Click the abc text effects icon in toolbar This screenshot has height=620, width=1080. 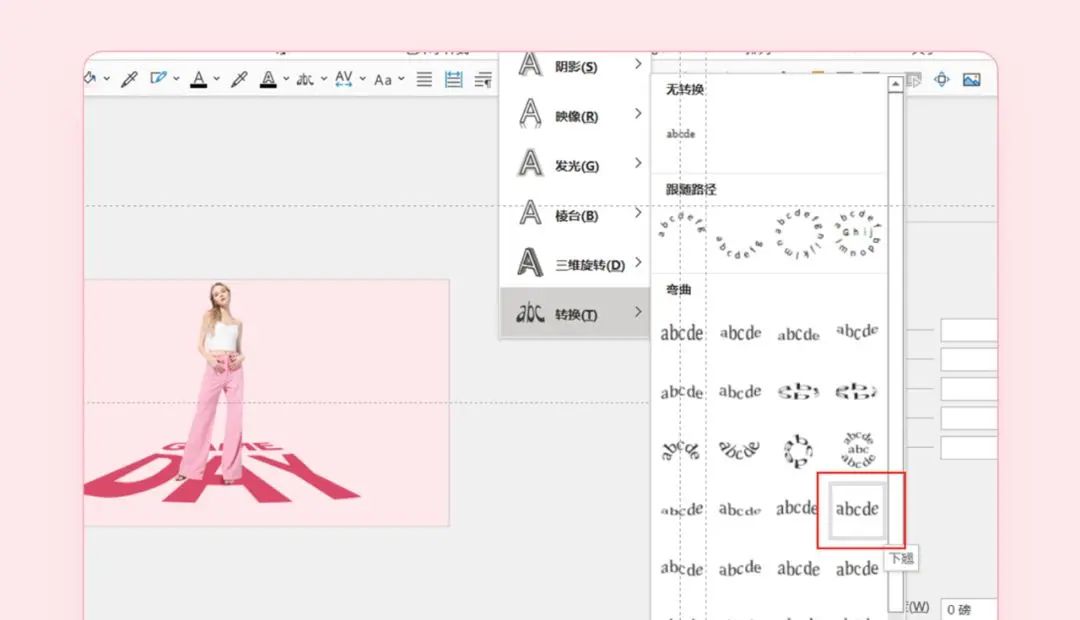pos(305,79)
